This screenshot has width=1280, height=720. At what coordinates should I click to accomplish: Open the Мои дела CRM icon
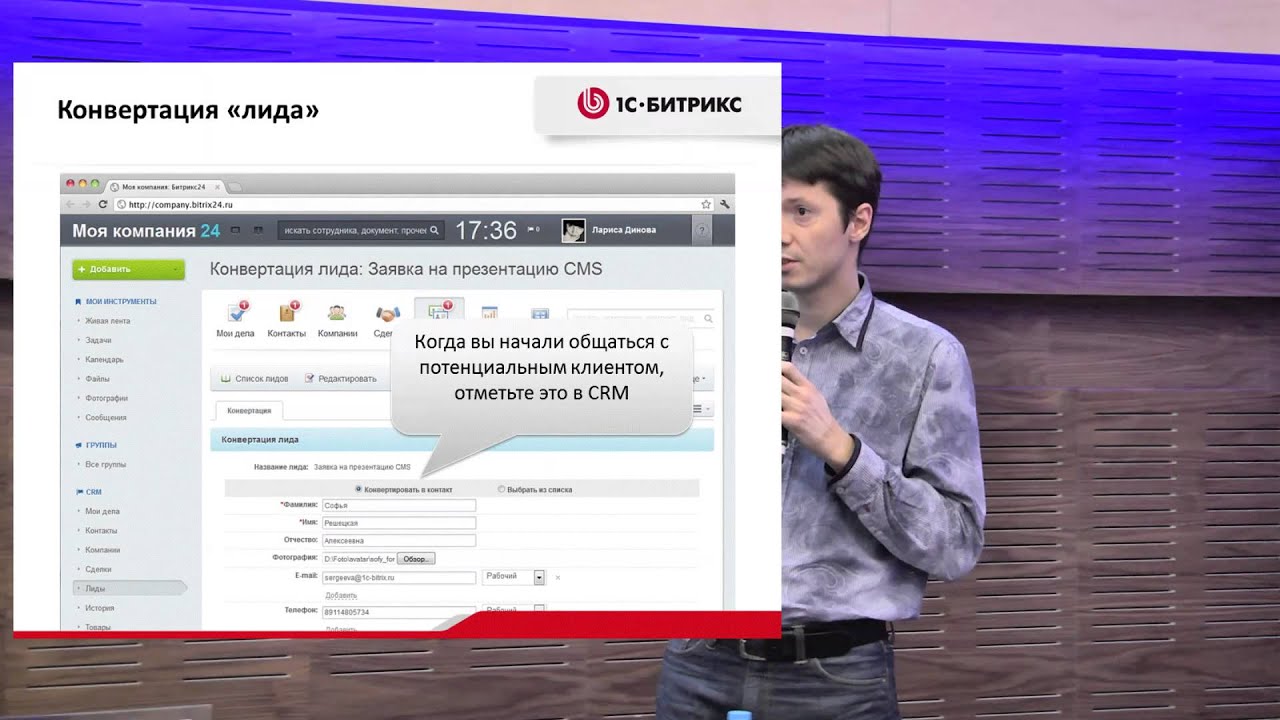click(236, 313)
